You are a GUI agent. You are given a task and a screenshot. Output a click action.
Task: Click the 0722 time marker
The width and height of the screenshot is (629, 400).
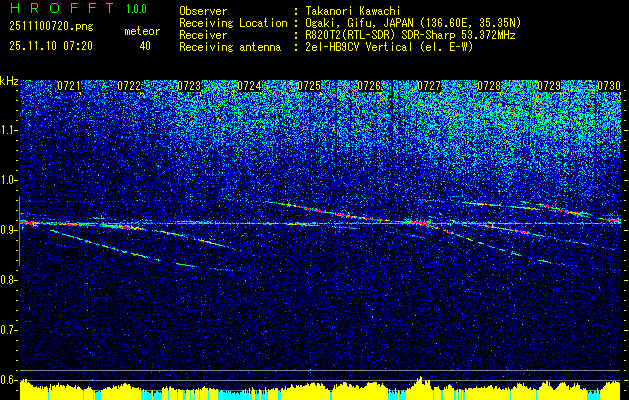point(129,86)
